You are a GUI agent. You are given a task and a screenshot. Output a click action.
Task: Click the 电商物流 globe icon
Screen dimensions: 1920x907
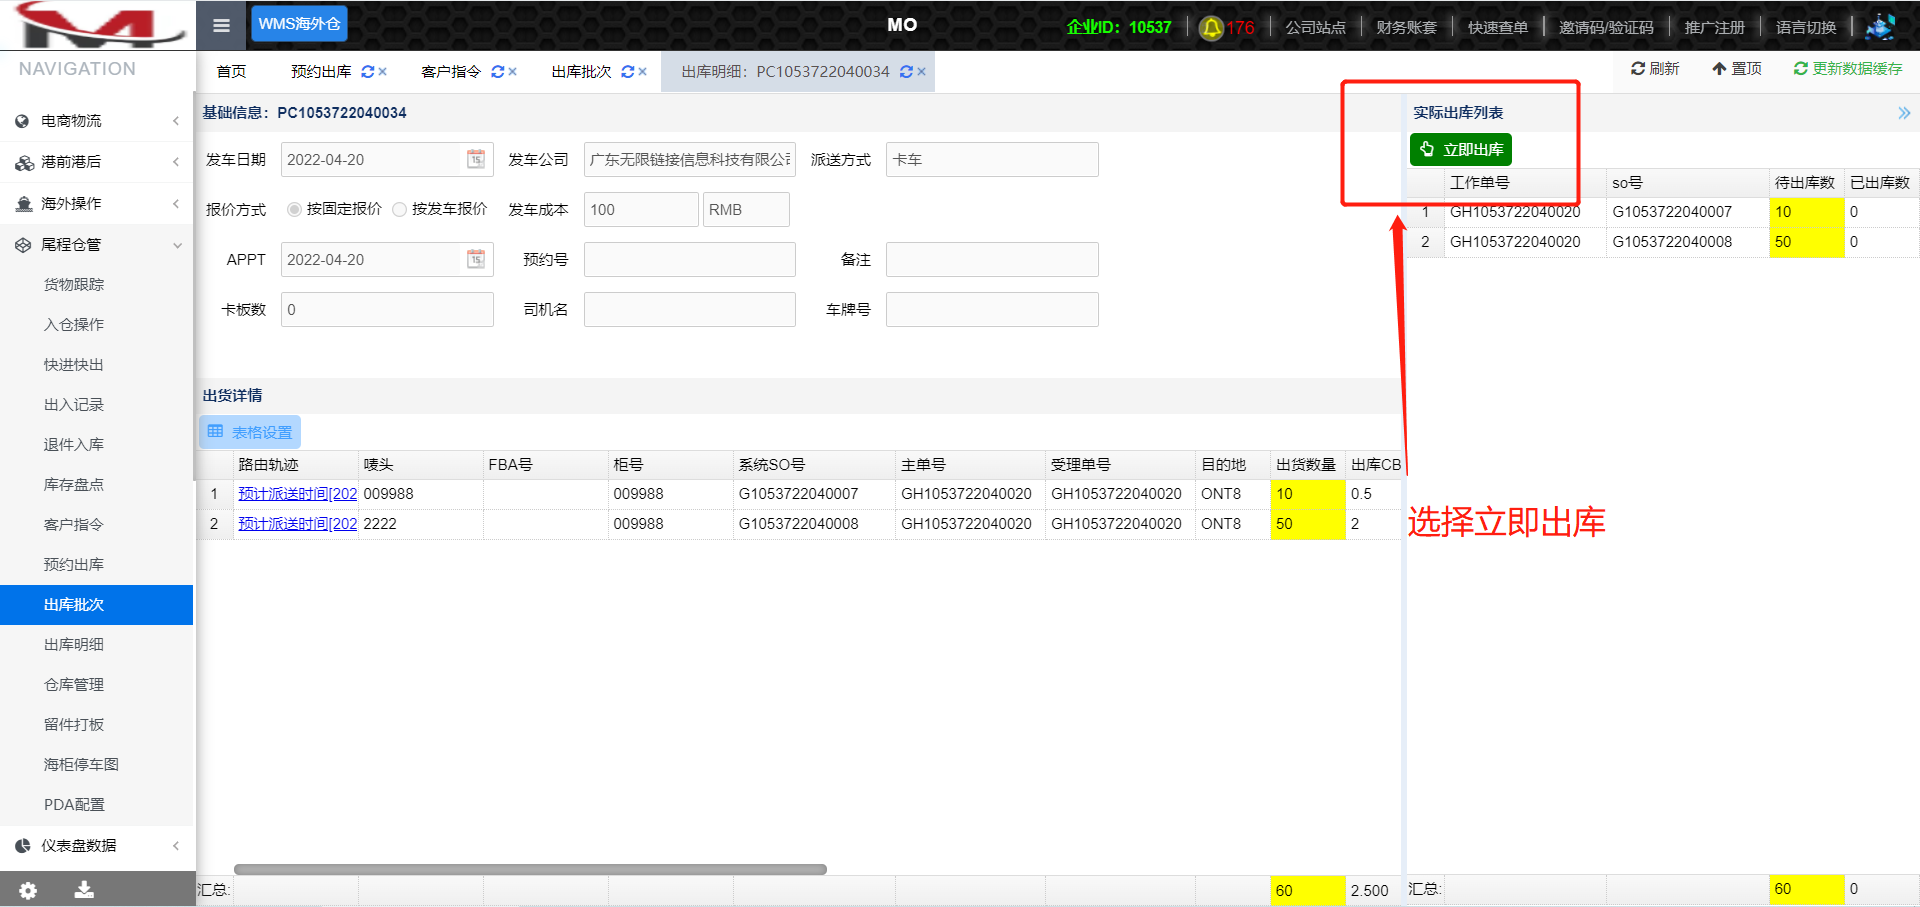coord(22,121)
